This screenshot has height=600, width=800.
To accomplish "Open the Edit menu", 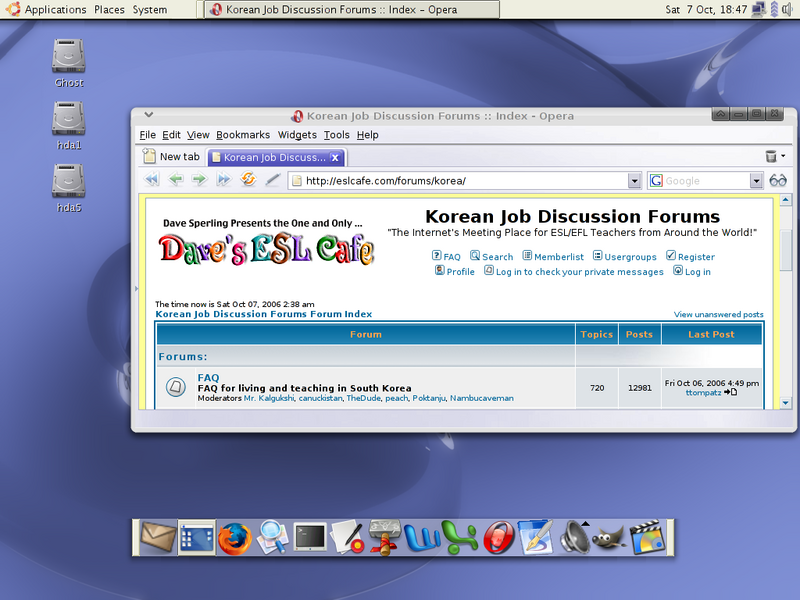I will point(171,135).
